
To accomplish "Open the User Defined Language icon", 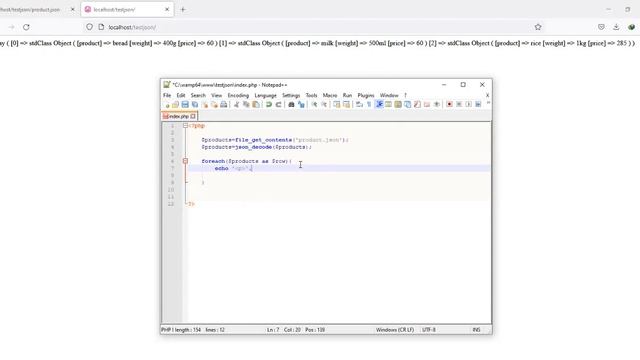I will [x=388, y=105].
